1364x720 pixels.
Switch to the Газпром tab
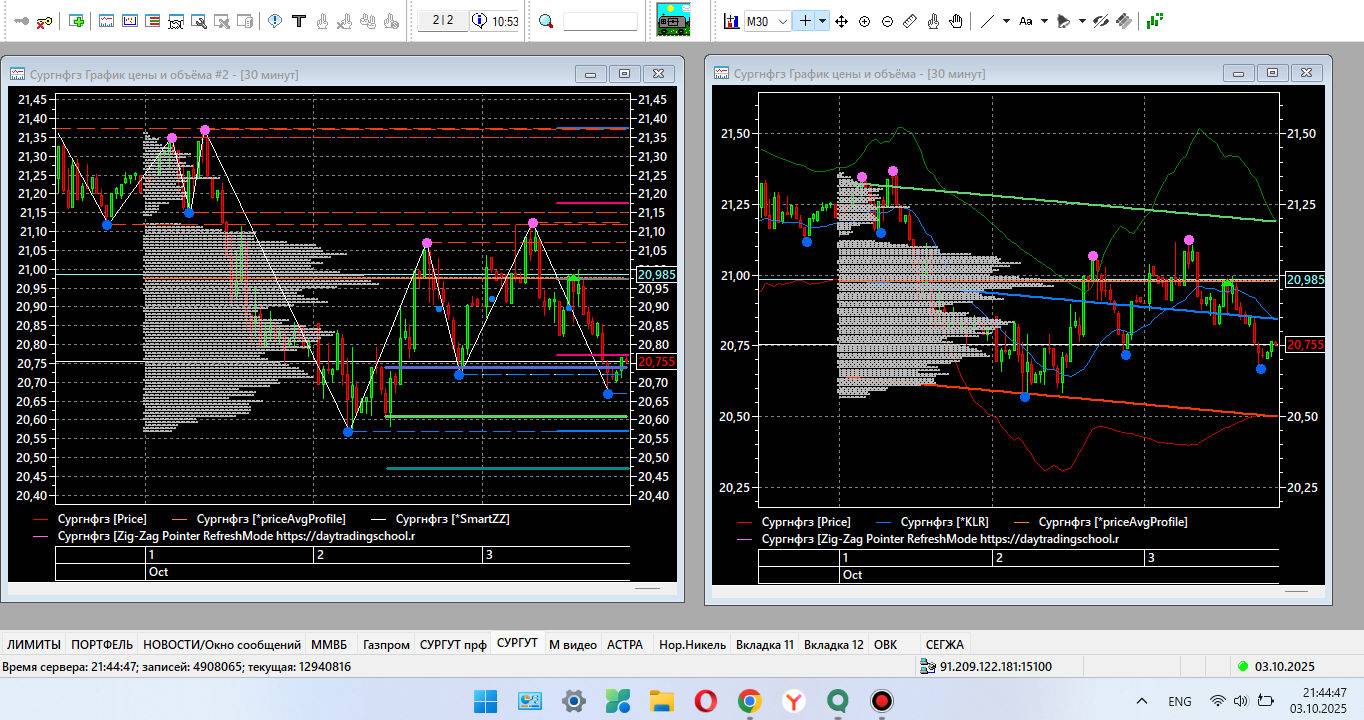click(x=385, y=645)
